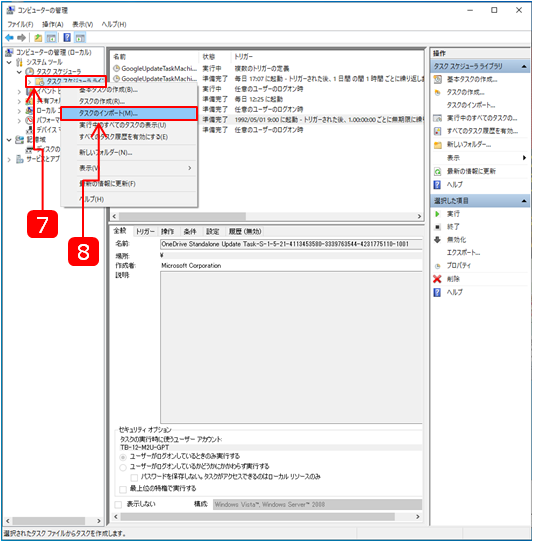533x542 pixels.
Task: Switch to the トリガー tab
Action: (x=145, y=232)
